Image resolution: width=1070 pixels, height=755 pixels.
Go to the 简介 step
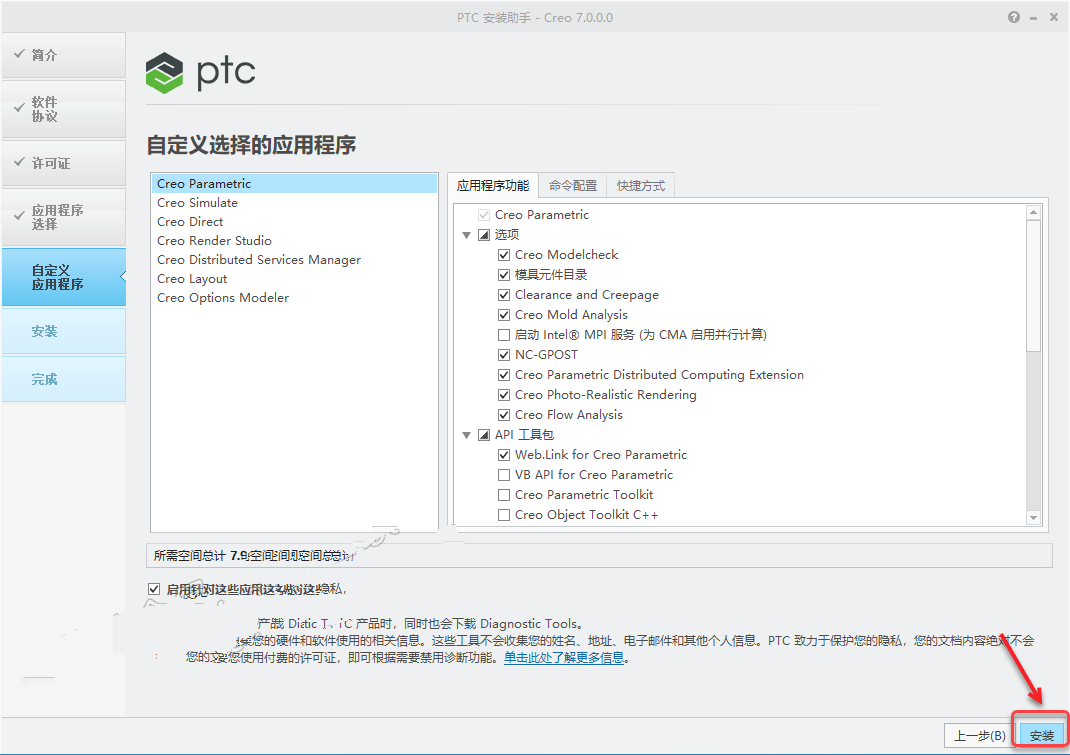coord(63,55)
